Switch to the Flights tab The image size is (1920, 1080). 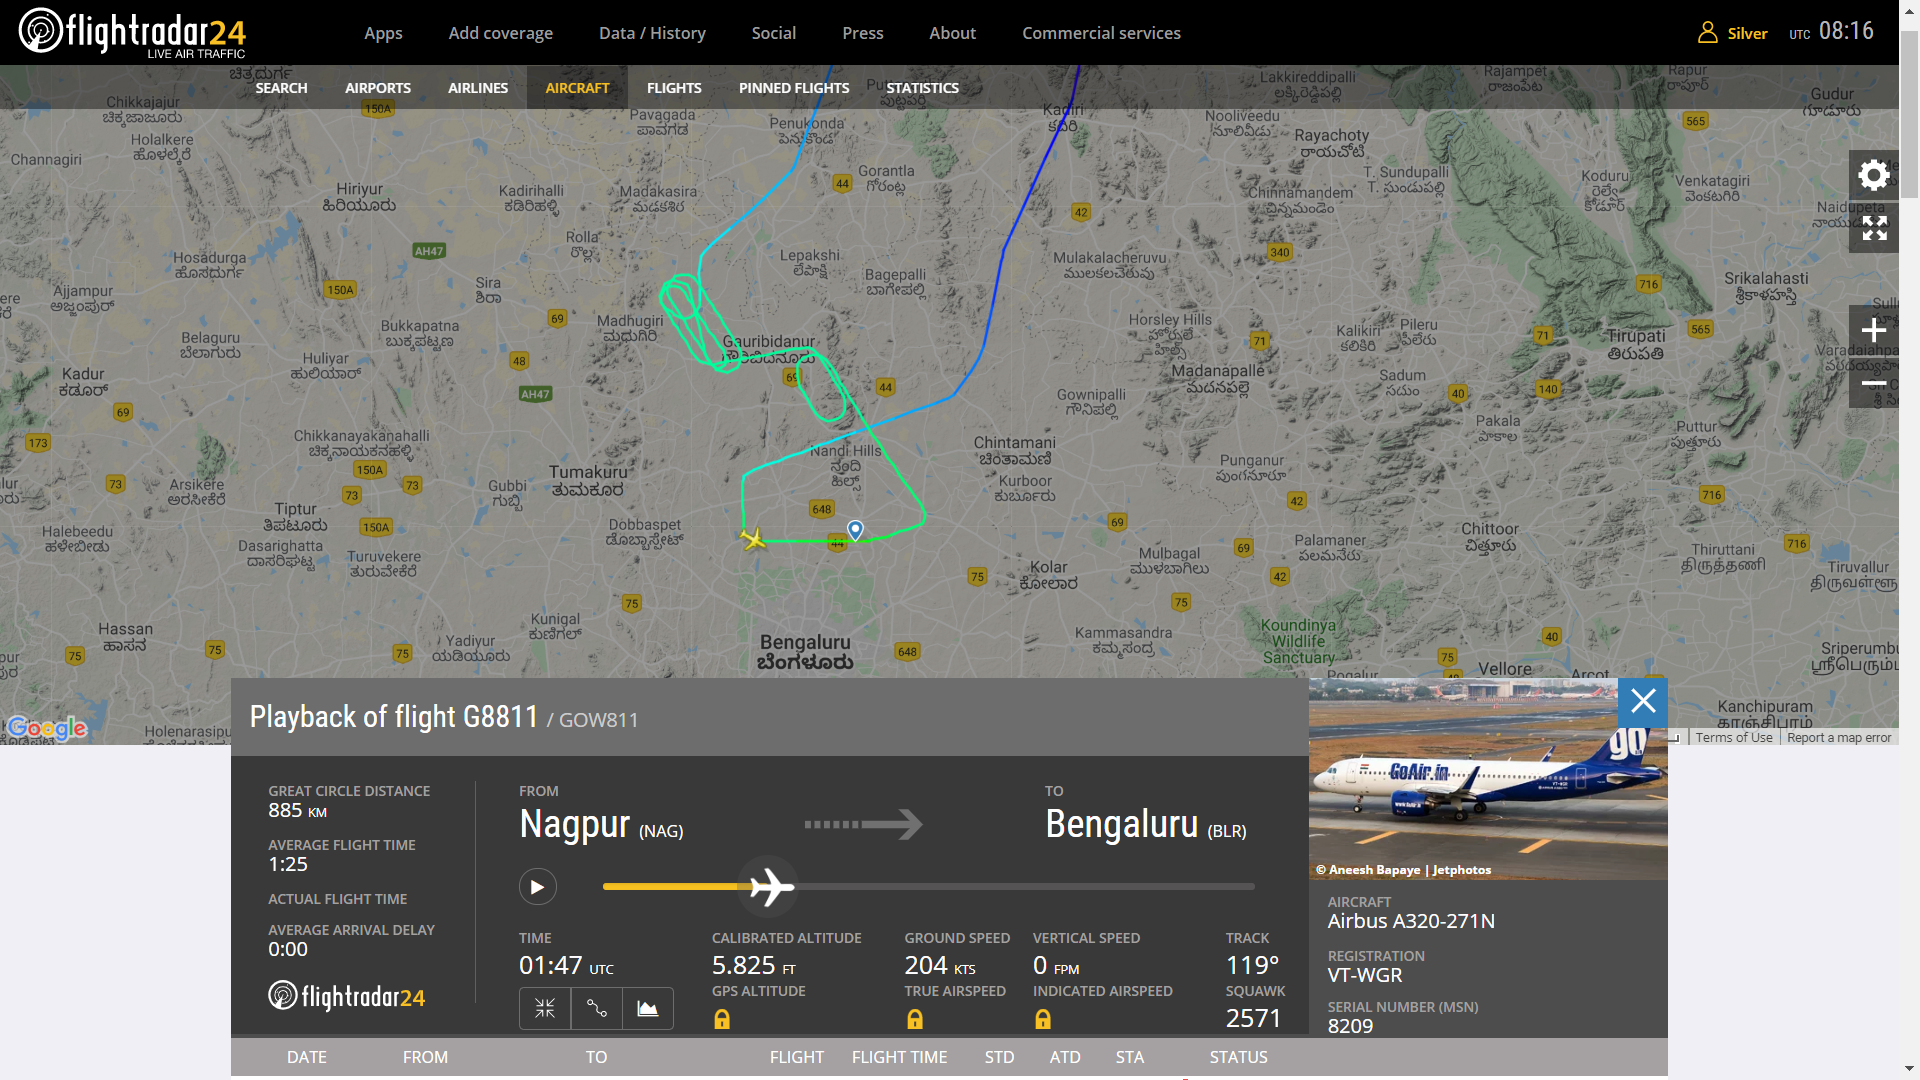674,88
